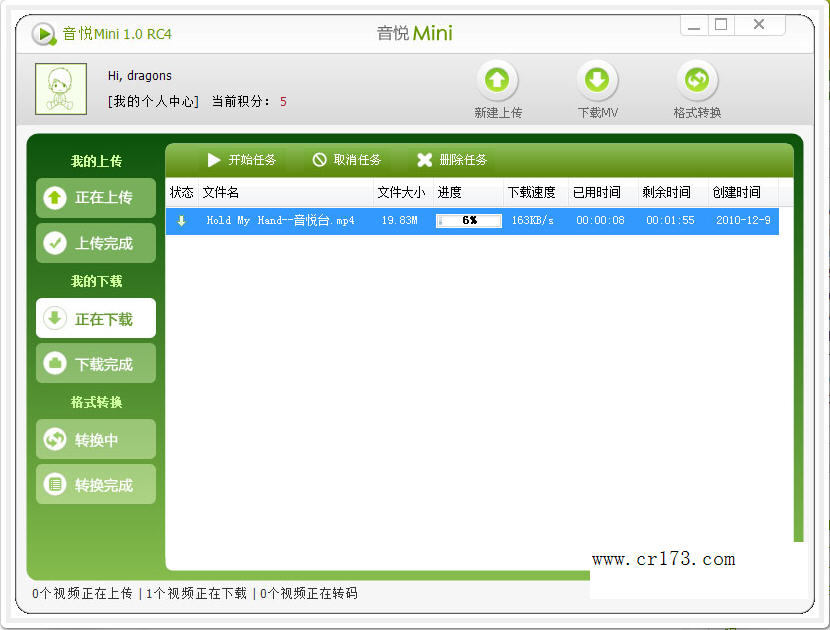Click the 下载MV download icon
The width and height of the screenshot is (830, 630).
coord(597,80)
